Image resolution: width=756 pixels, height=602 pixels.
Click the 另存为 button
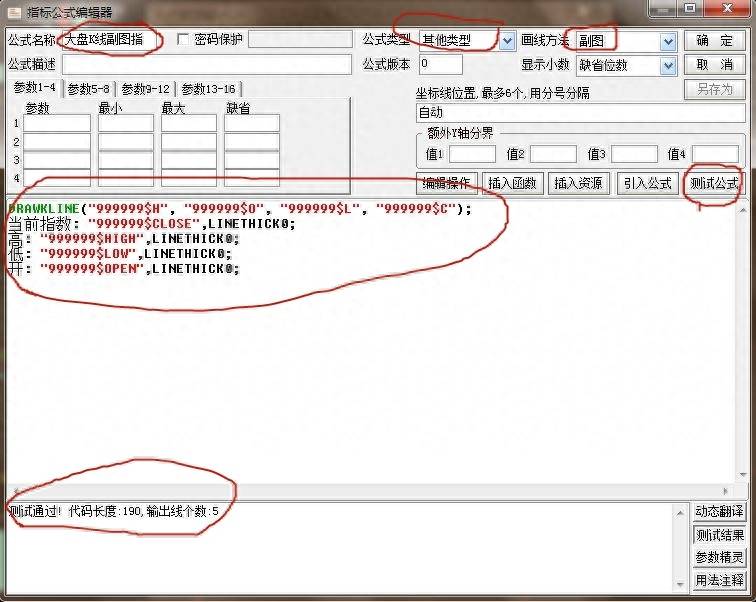(x=715, y=89)
